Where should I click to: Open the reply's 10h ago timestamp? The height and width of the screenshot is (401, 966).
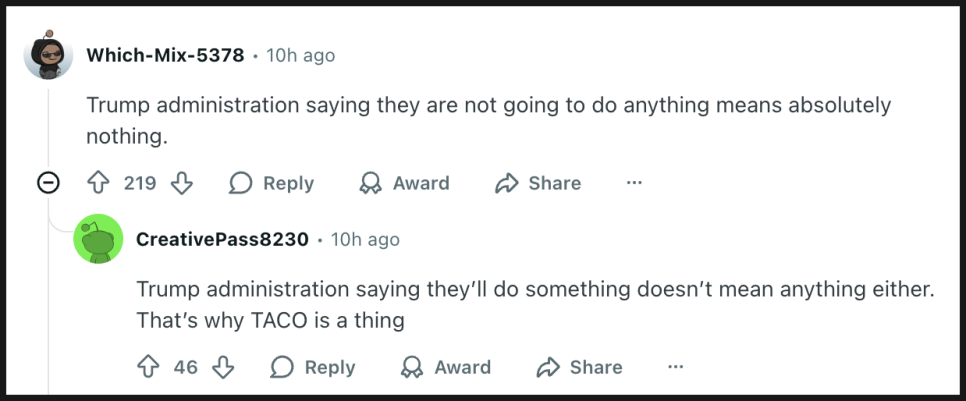tap(365, 239)
